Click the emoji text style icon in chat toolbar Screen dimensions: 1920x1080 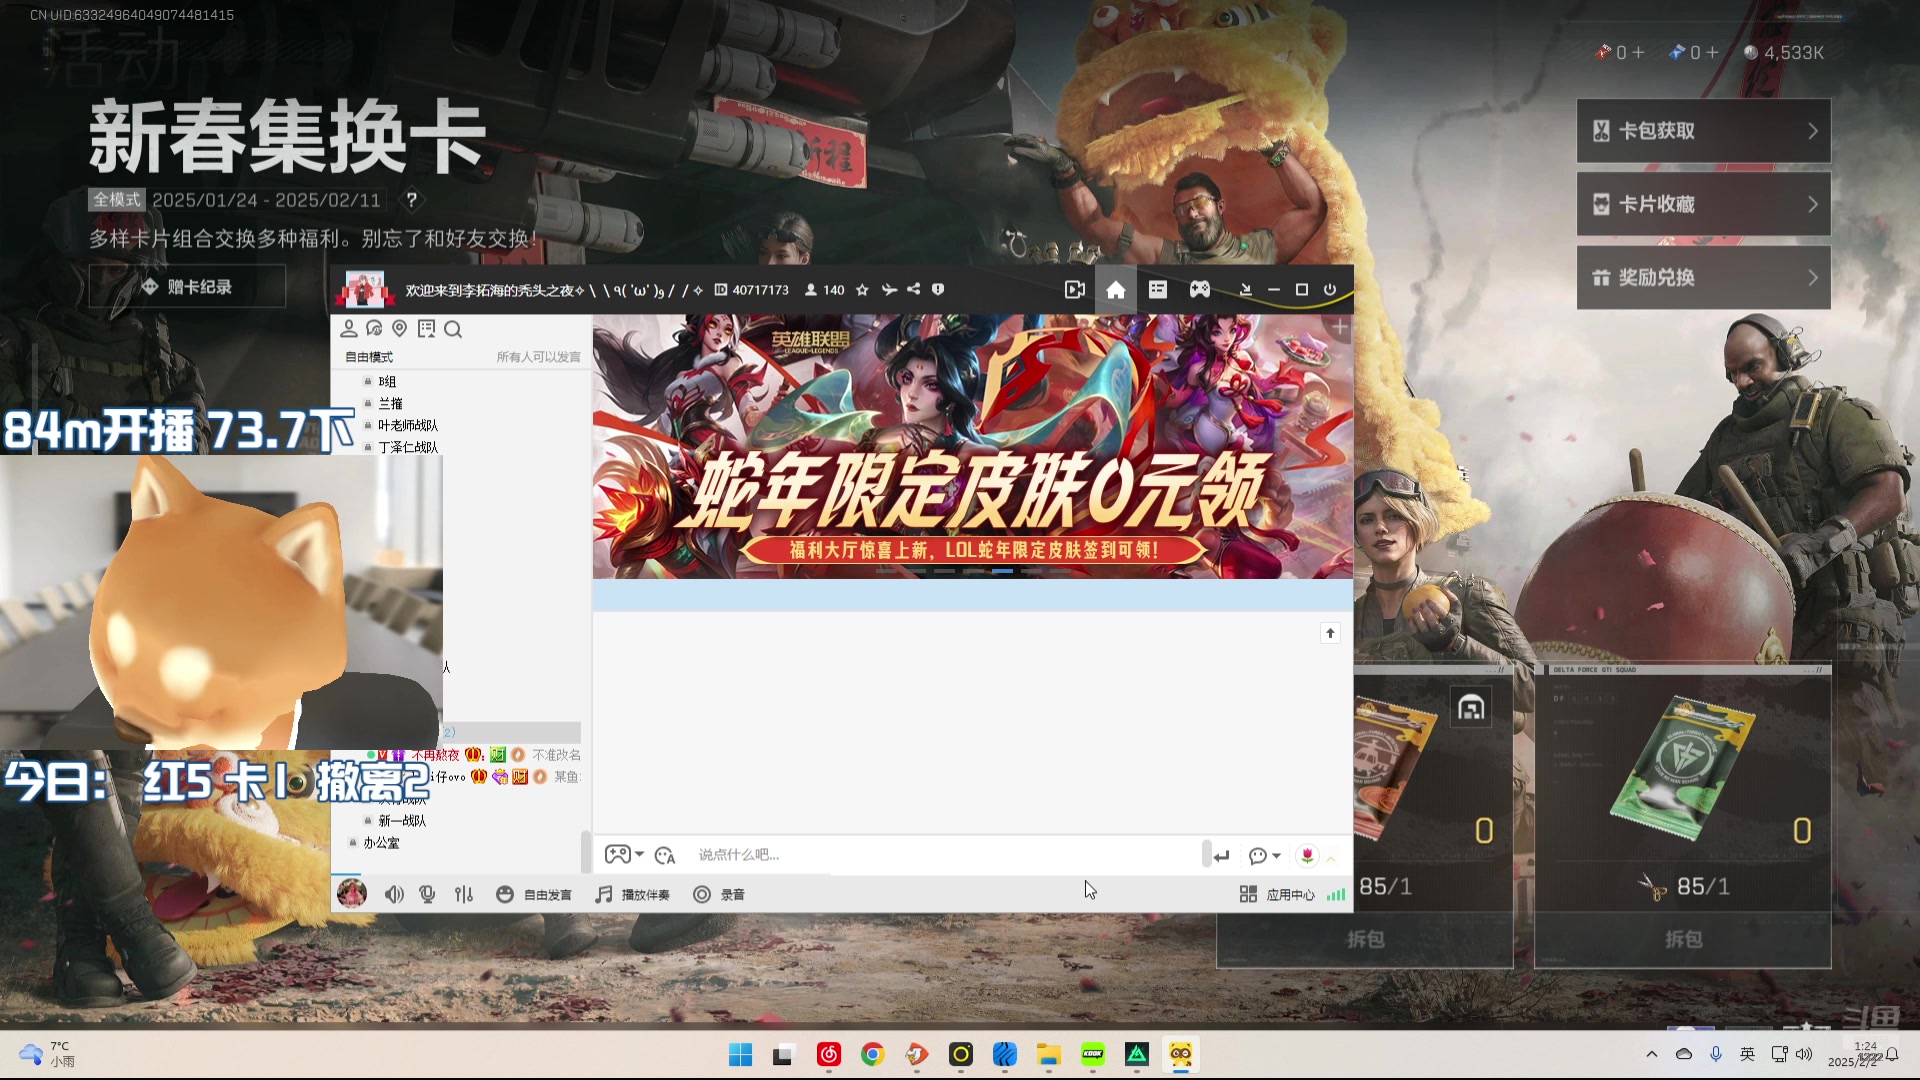[665, 855]
